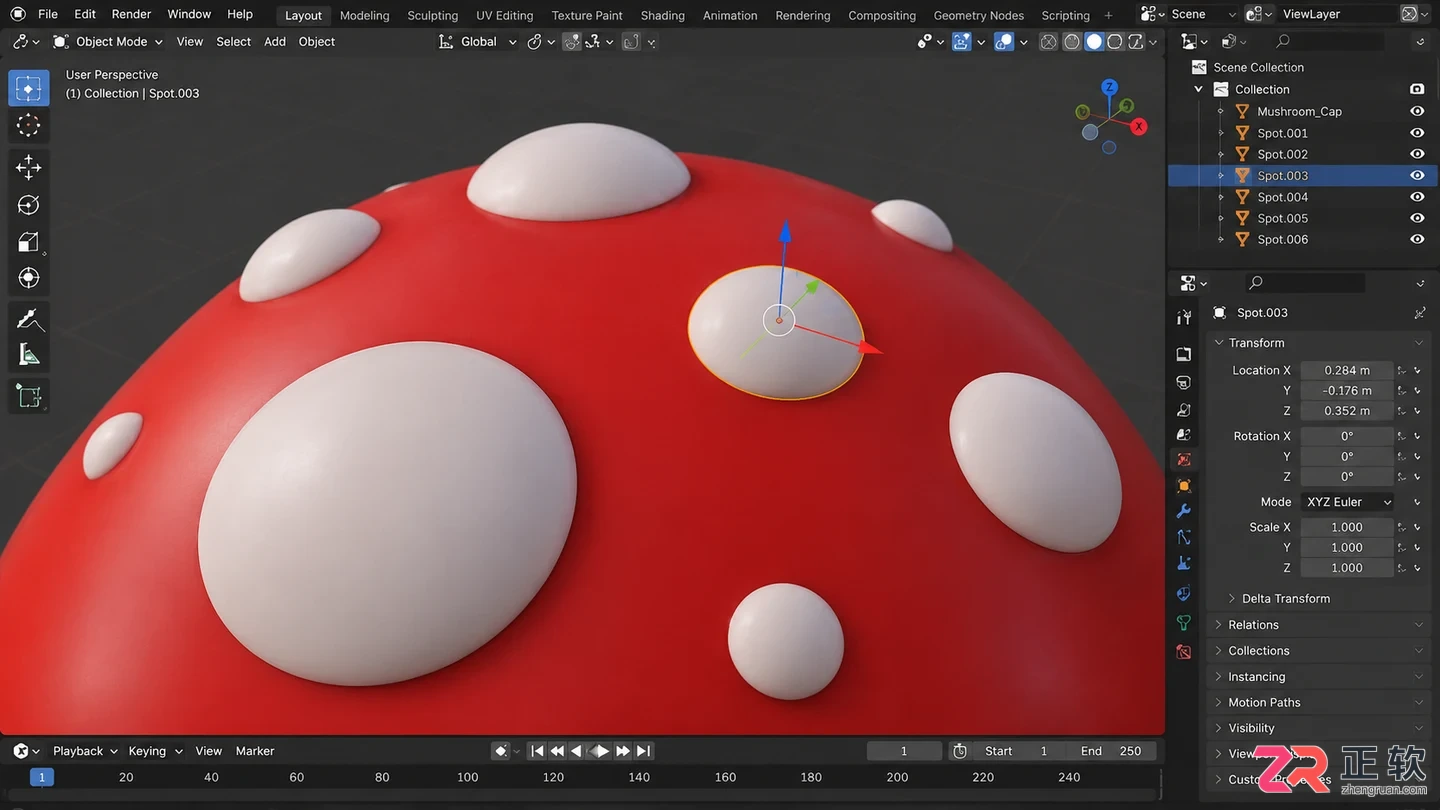
Task: Activate the Rotate tool
Action: (x=29, y=205)
